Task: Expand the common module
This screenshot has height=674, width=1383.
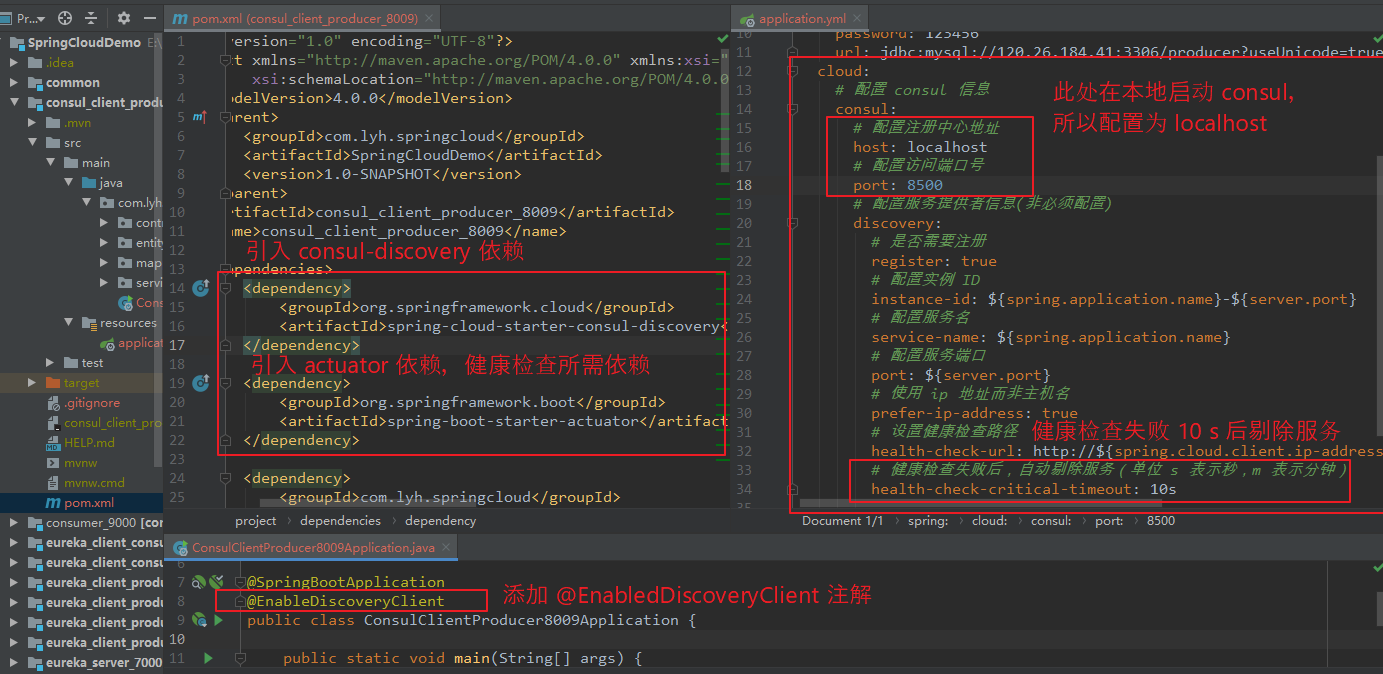Action: click(14, 83)
